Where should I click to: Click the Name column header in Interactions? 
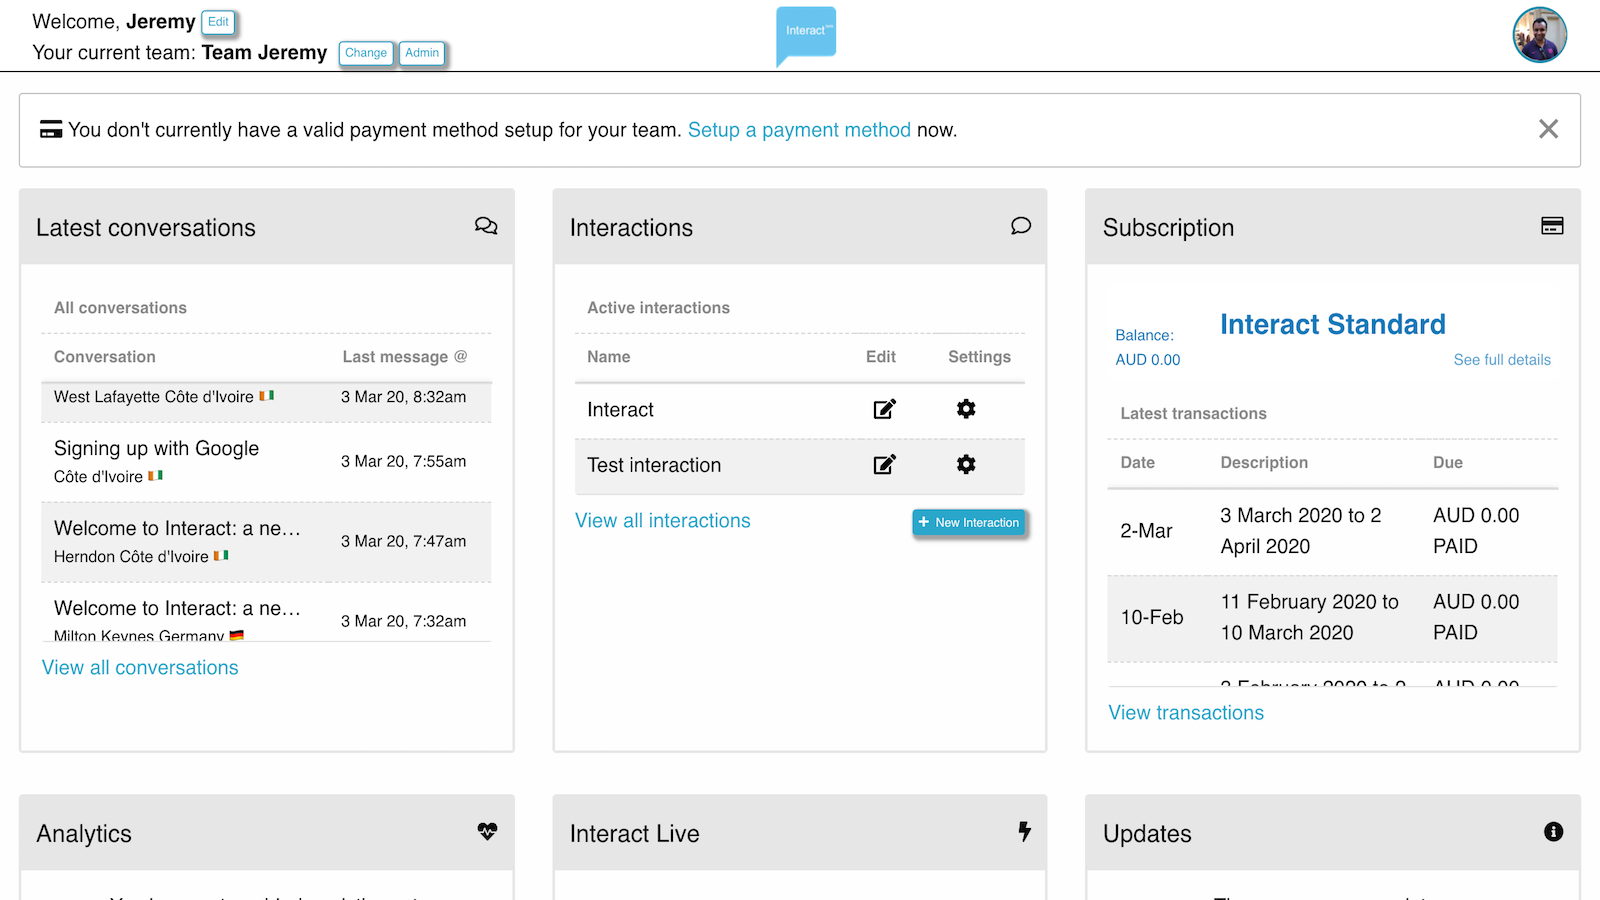pos(609,357)
